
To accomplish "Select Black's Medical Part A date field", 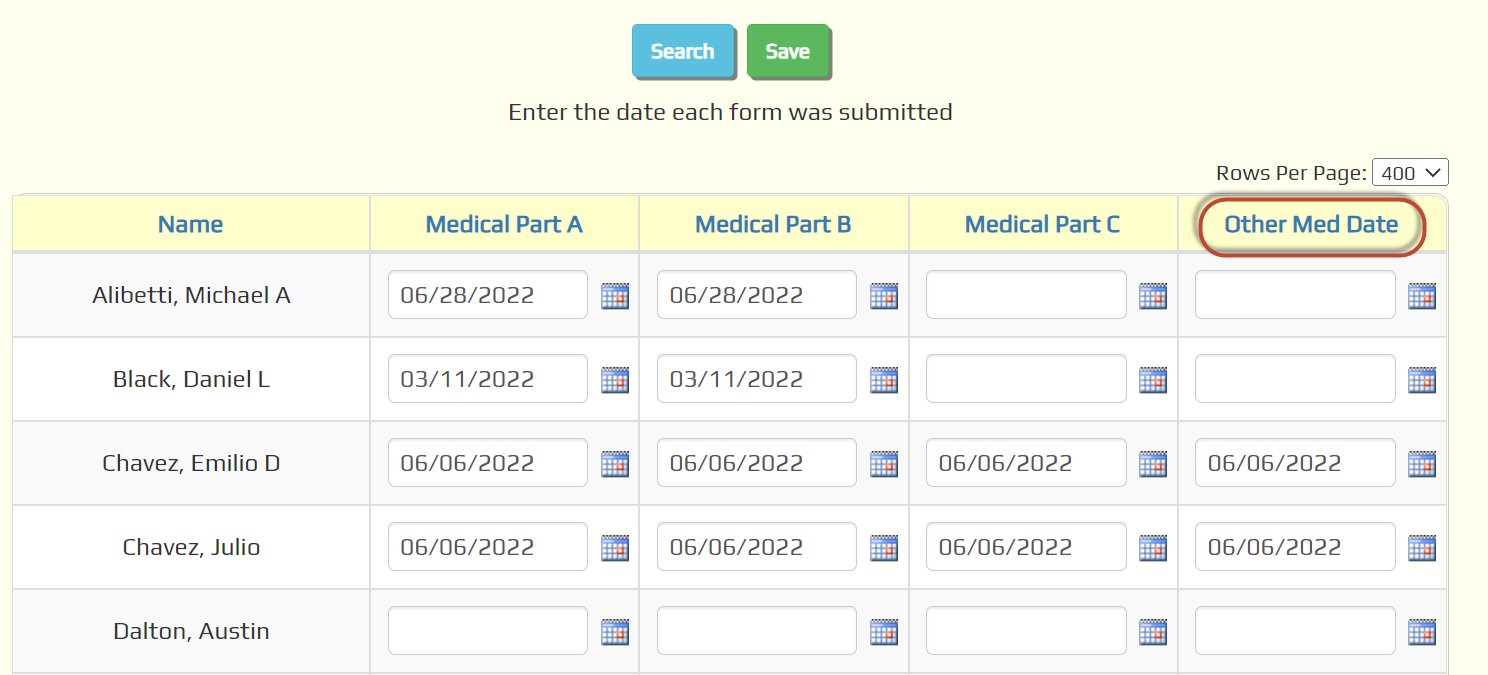I will (488, 379).
